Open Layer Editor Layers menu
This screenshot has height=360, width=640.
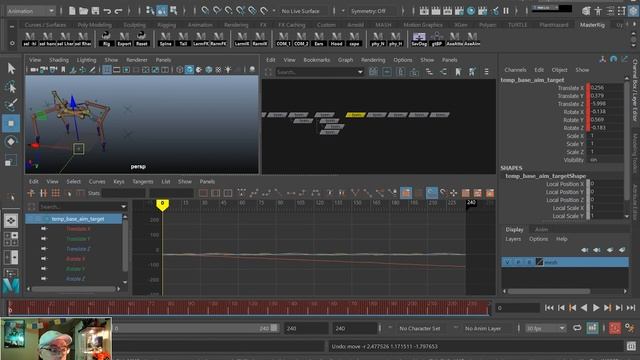(x=513, y=239)
